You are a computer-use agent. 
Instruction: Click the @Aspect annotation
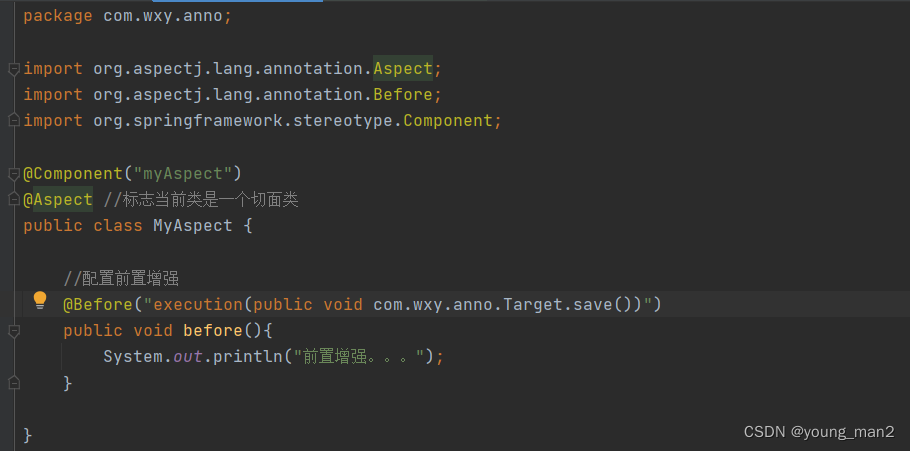pyautogui.click(x=58, y=199)
